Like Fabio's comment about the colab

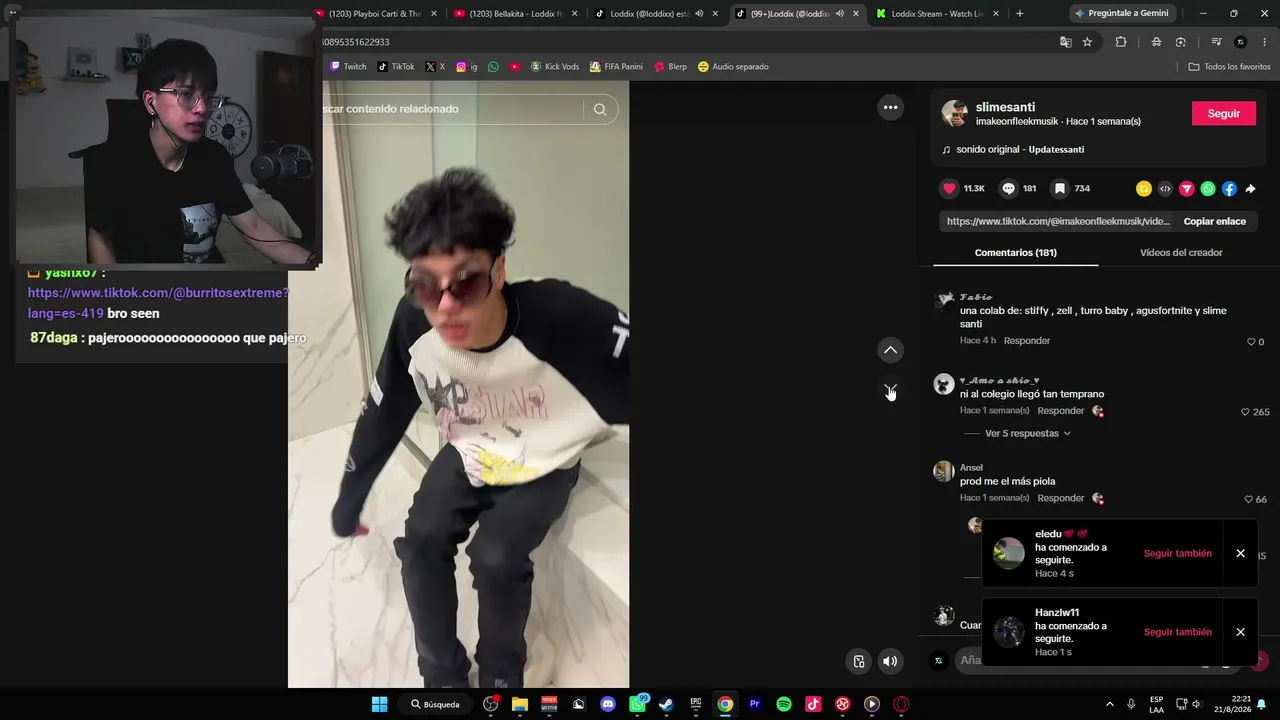(1250, 342)
